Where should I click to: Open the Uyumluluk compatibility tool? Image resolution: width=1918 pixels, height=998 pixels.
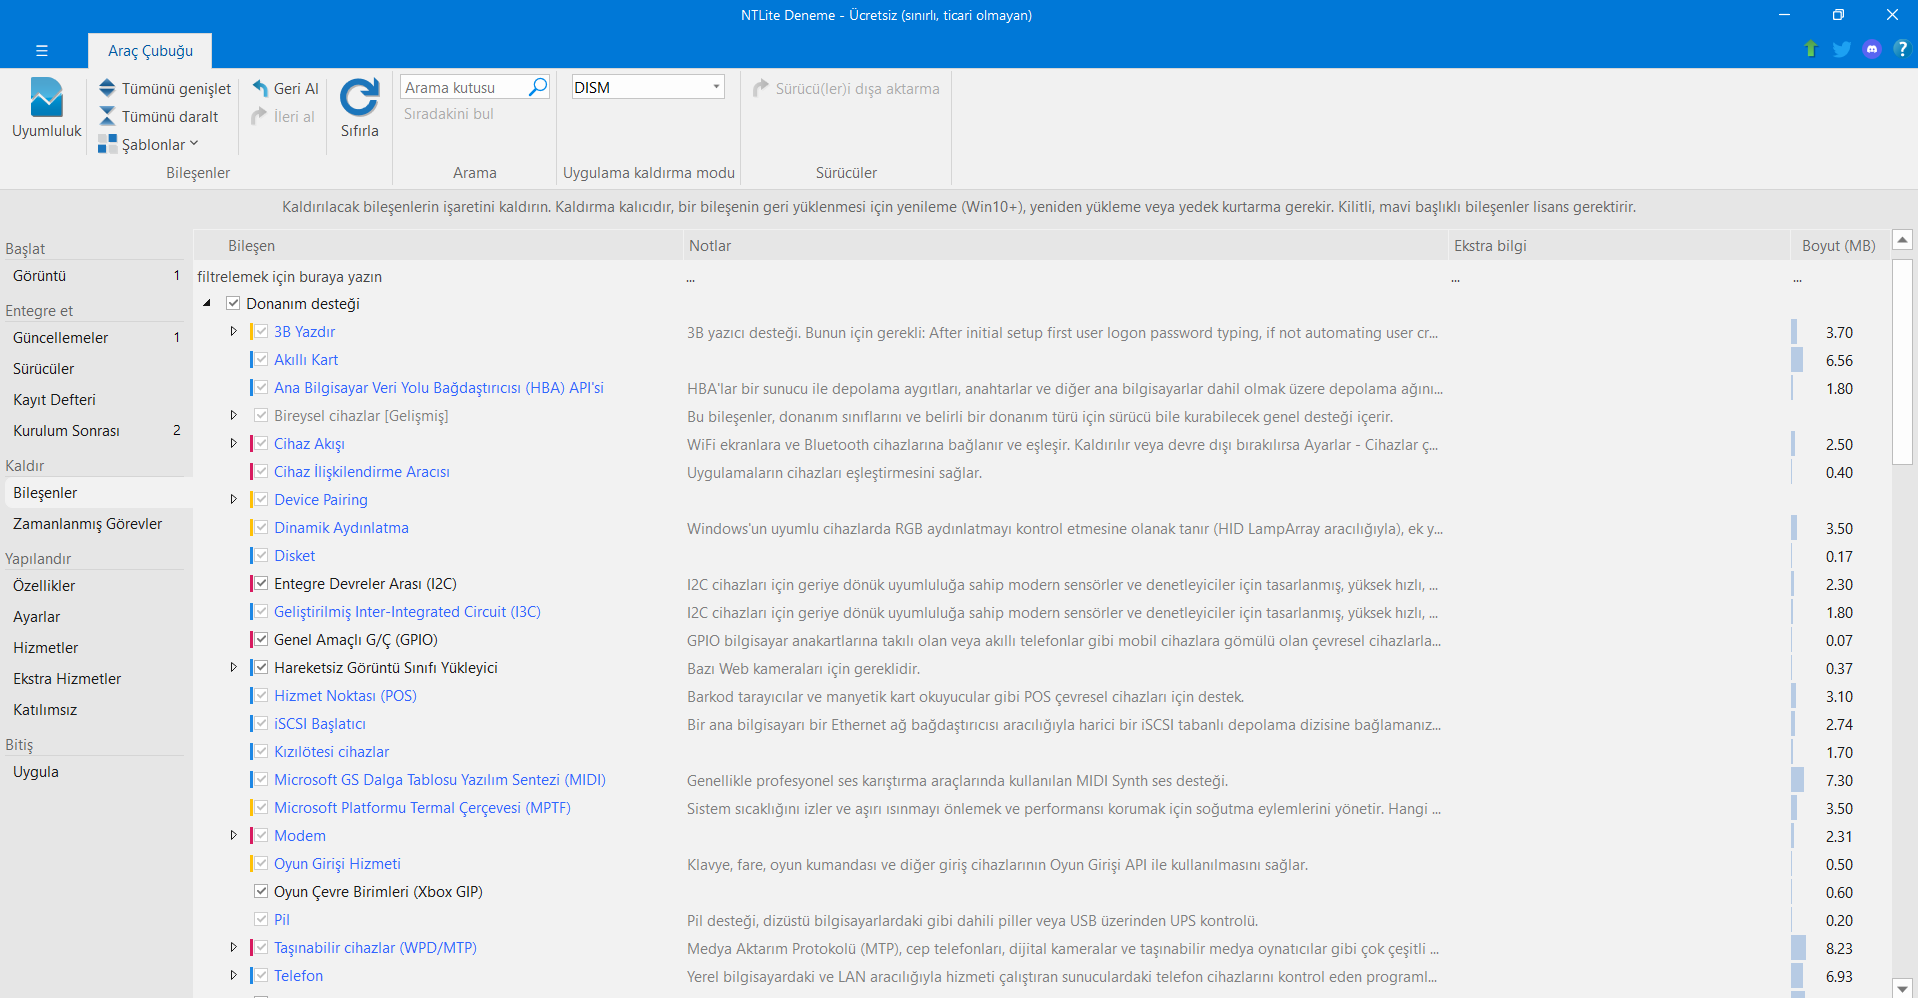pos(46,108)
